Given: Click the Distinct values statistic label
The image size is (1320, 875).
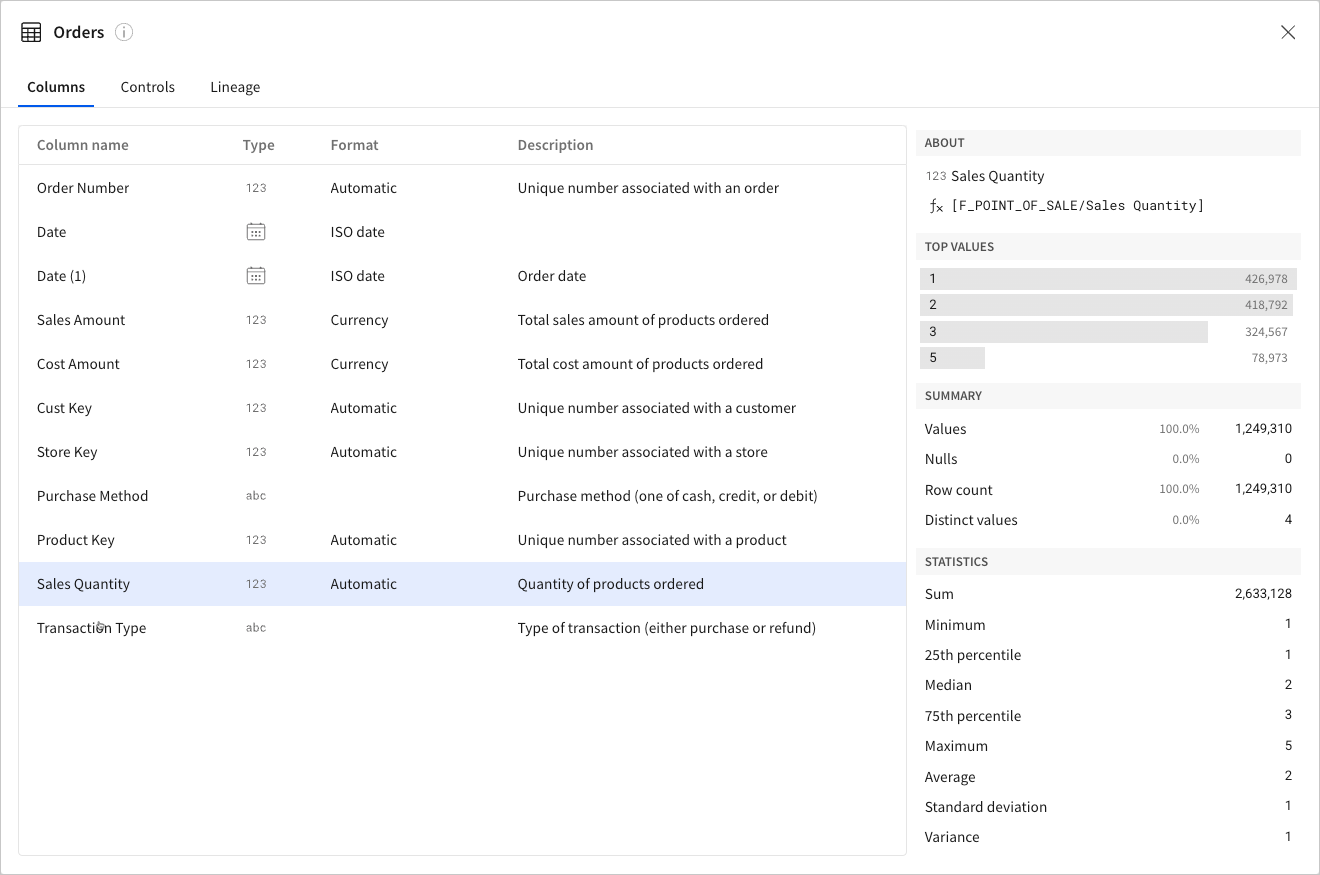Looking at the screenshot, I should [971, 520].
